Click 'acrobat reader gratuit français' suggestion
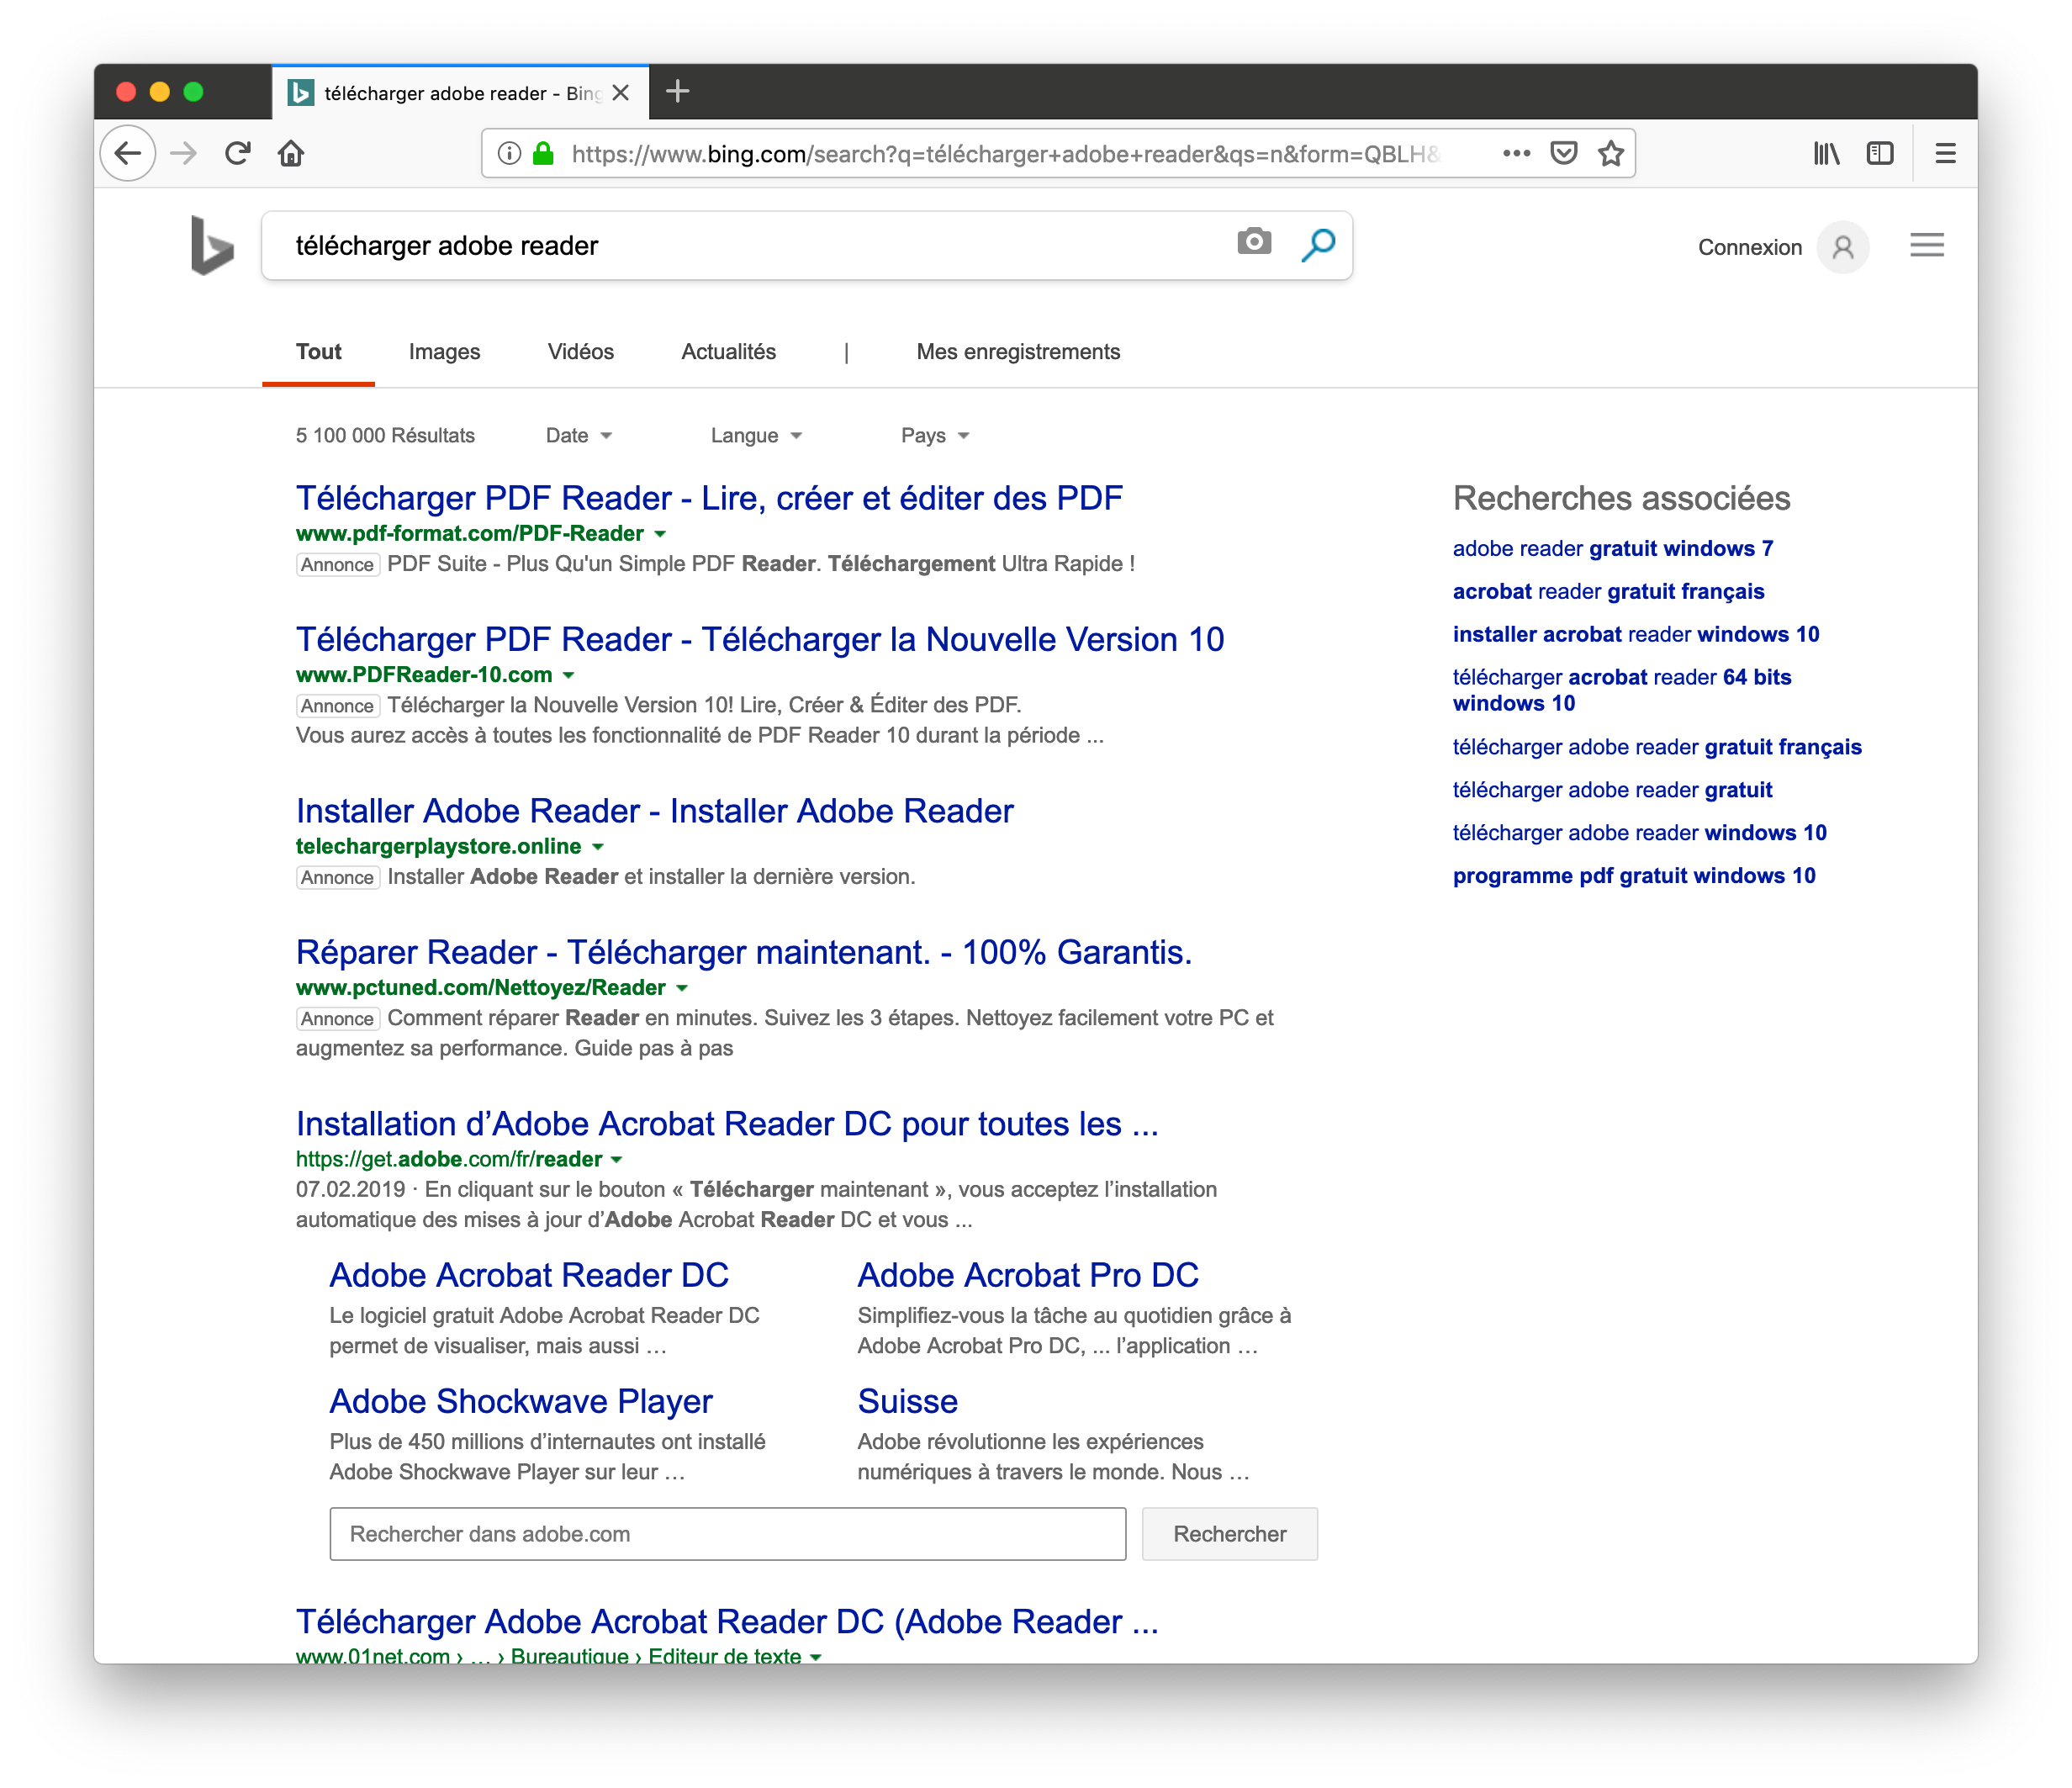This screenshot has width=2072, height=1788. (1608, 591)
